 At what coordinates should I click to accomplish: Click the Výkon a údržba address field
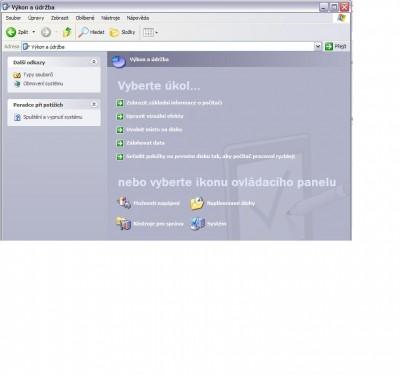click(x=168, y=47)
